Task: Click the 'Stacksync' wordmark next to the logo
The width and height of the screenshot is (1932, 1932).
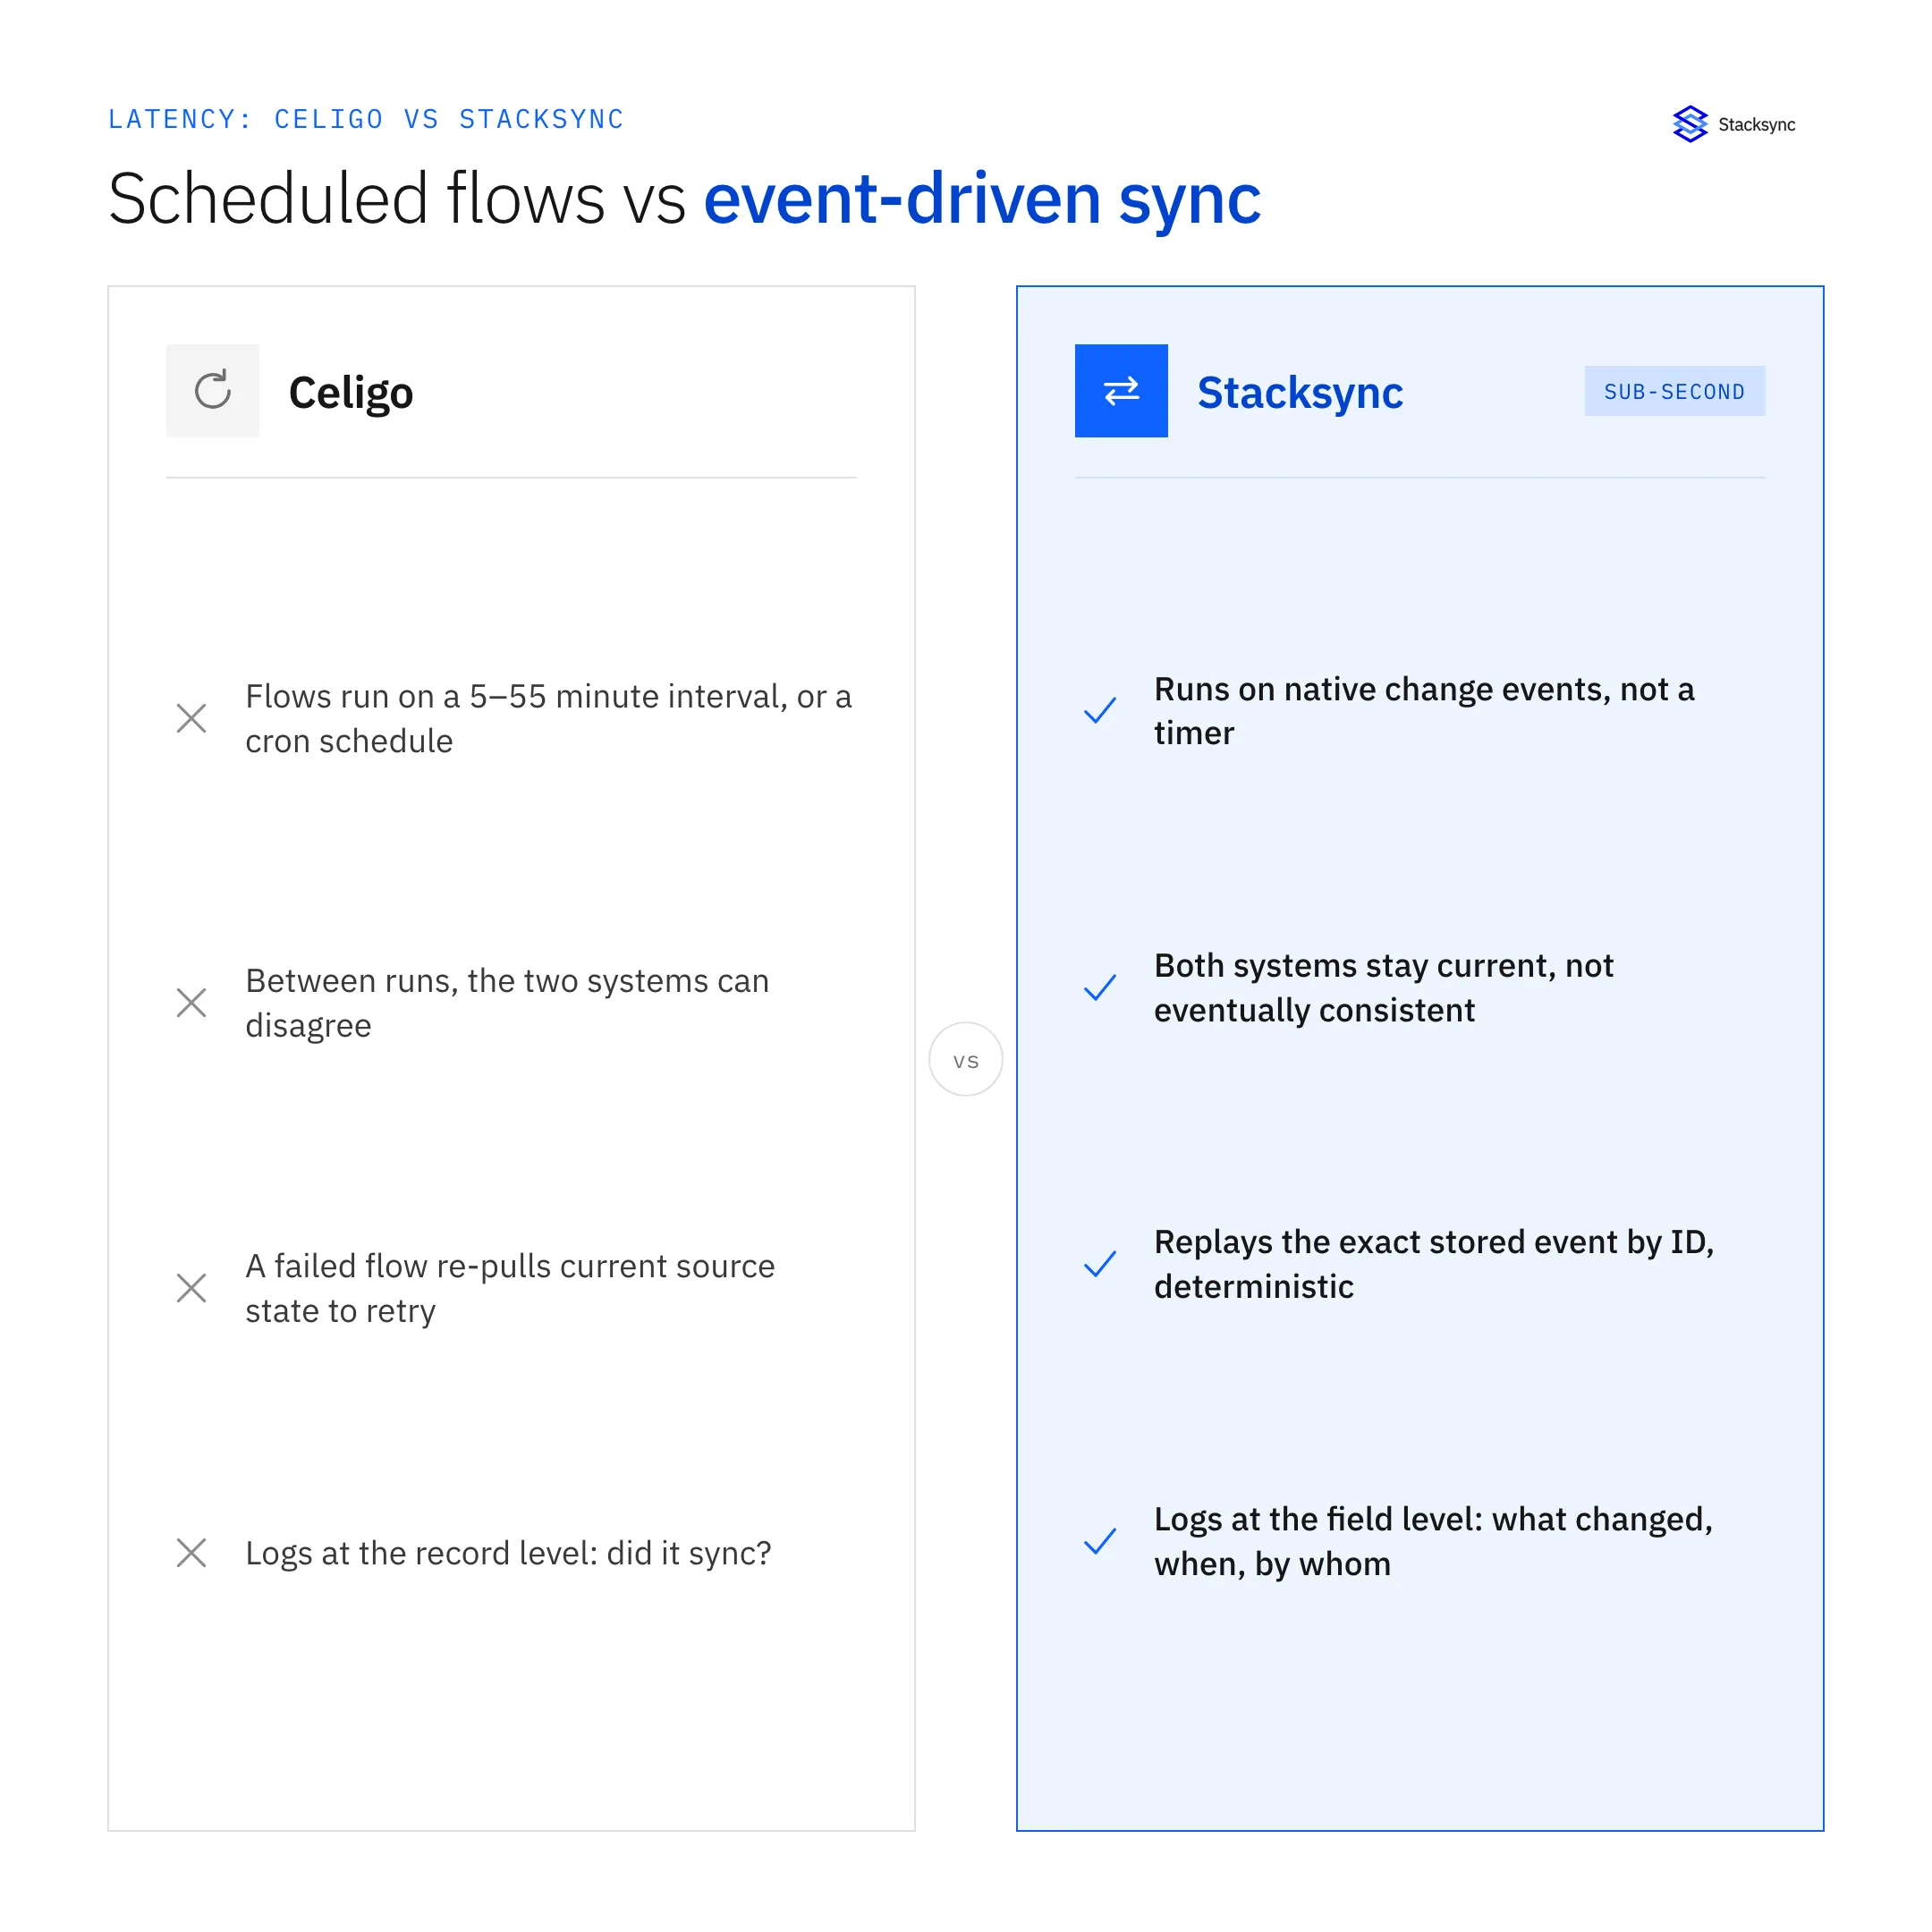Action: pyautogui.click(x=1757, y=125)
